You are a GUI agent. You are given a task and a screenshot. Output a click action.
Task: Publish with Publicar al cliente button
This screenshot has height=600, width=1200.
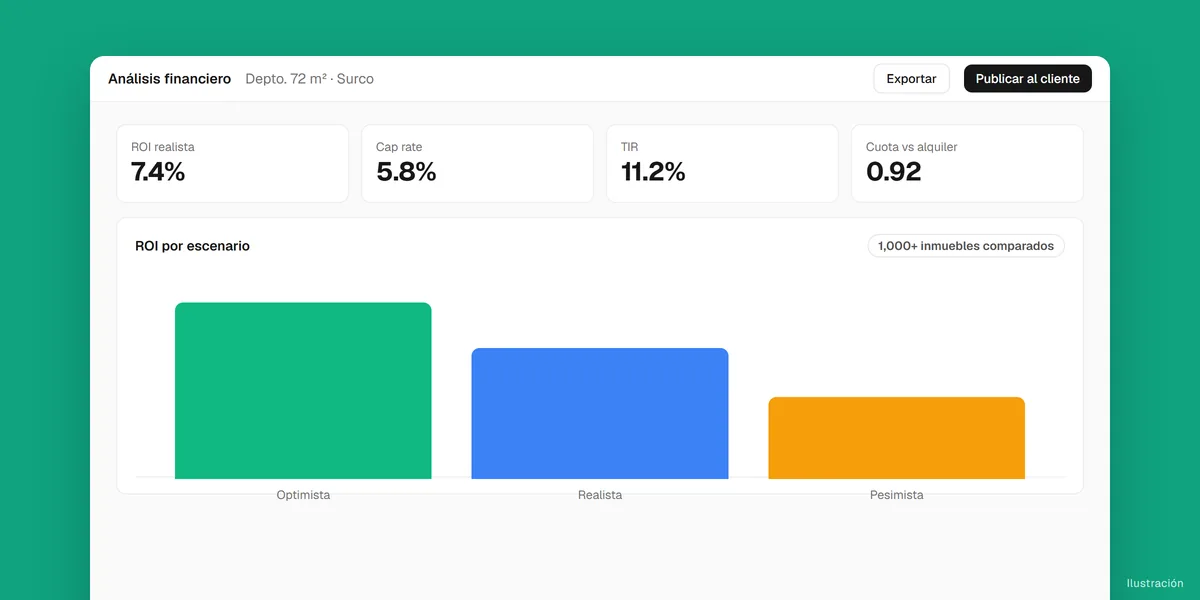pyautogui.click(x=1027, y=79)
